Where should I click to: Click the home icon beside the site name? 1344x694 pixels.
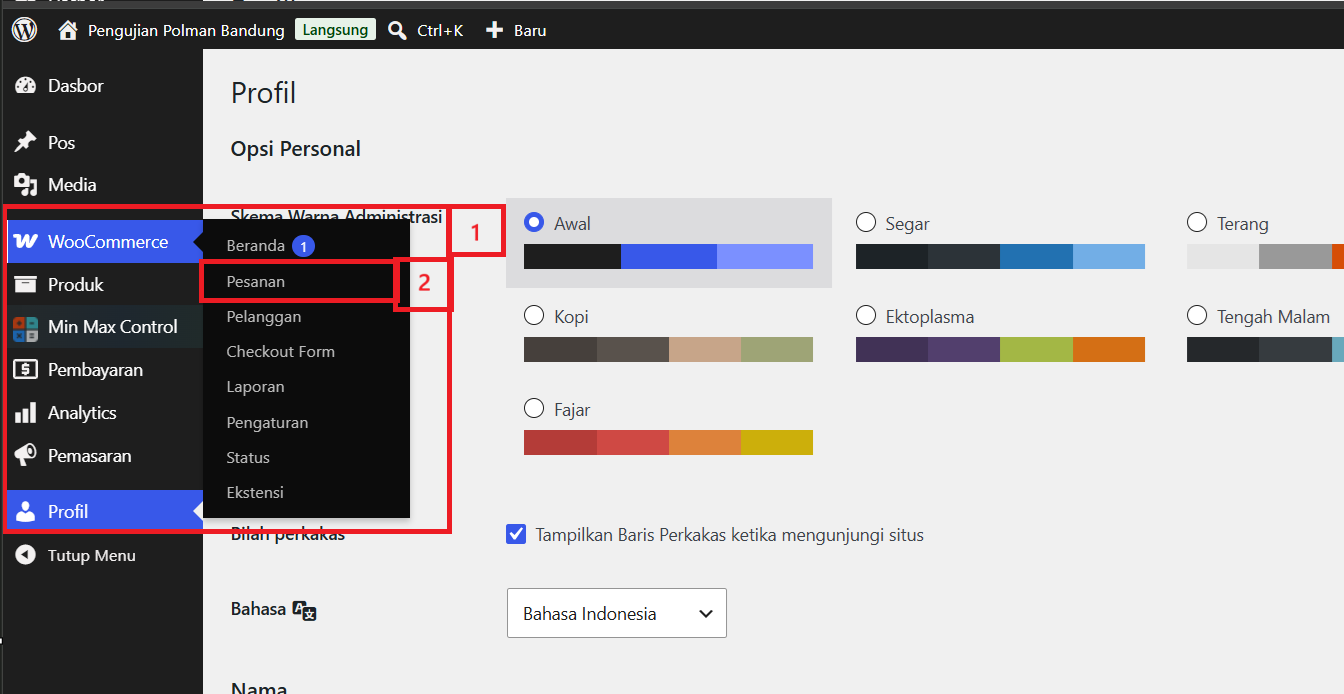[68, 30]
